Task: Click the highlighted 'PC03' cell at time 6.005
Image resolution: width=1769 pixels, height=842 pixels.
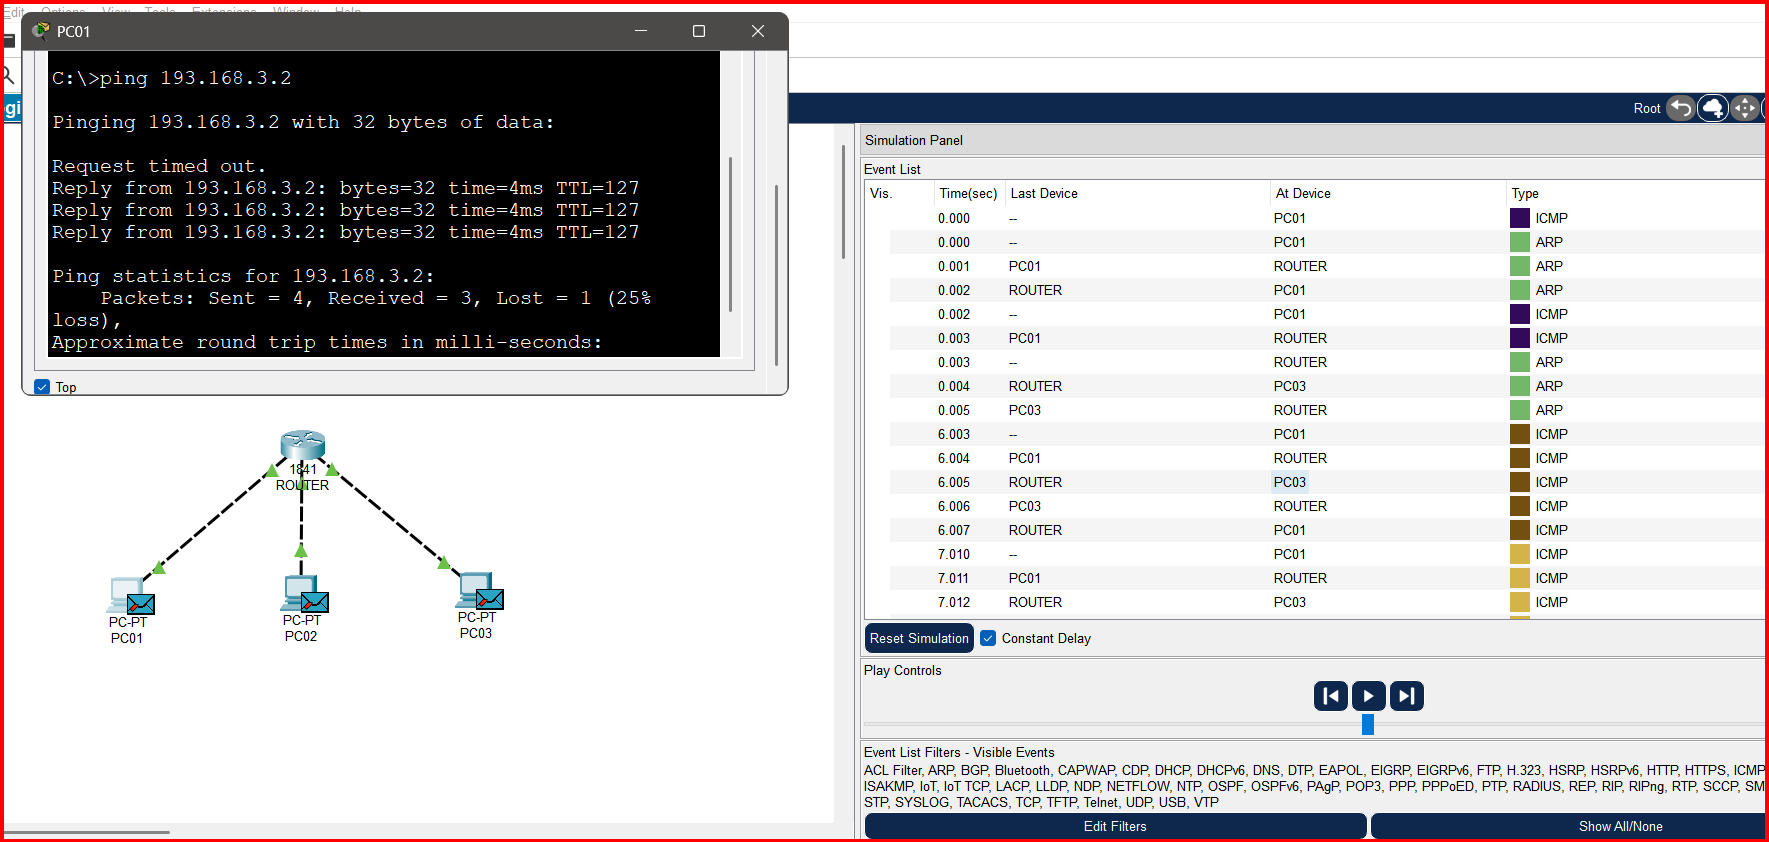Action: (1290, 482)
